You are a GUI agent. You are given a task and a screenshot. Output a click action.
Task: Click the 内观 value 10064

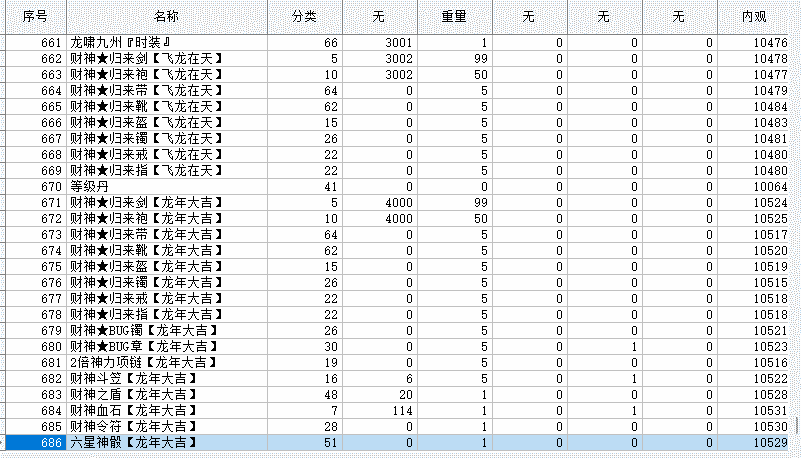pos(755,186)
